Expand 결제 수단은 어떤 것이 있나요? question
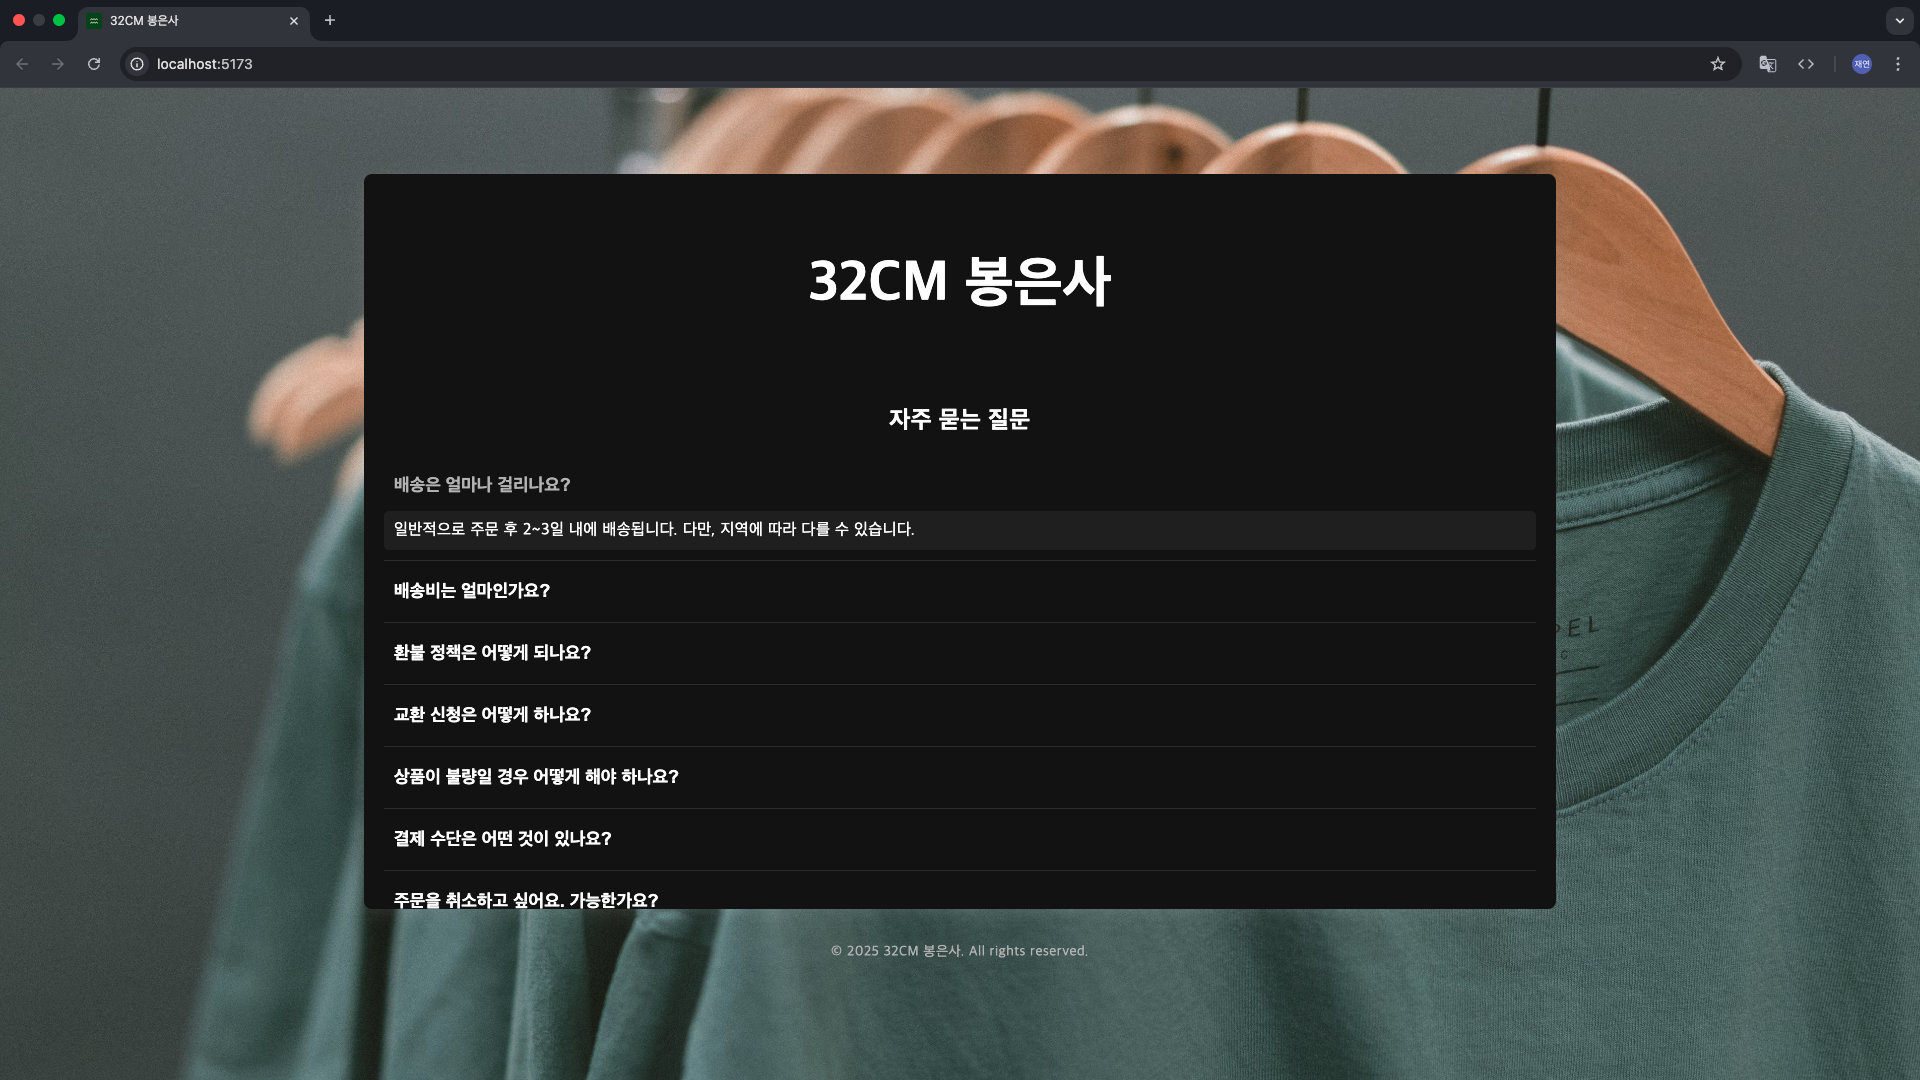Screen dimensions: 1920x1080 tap(960, 839)
